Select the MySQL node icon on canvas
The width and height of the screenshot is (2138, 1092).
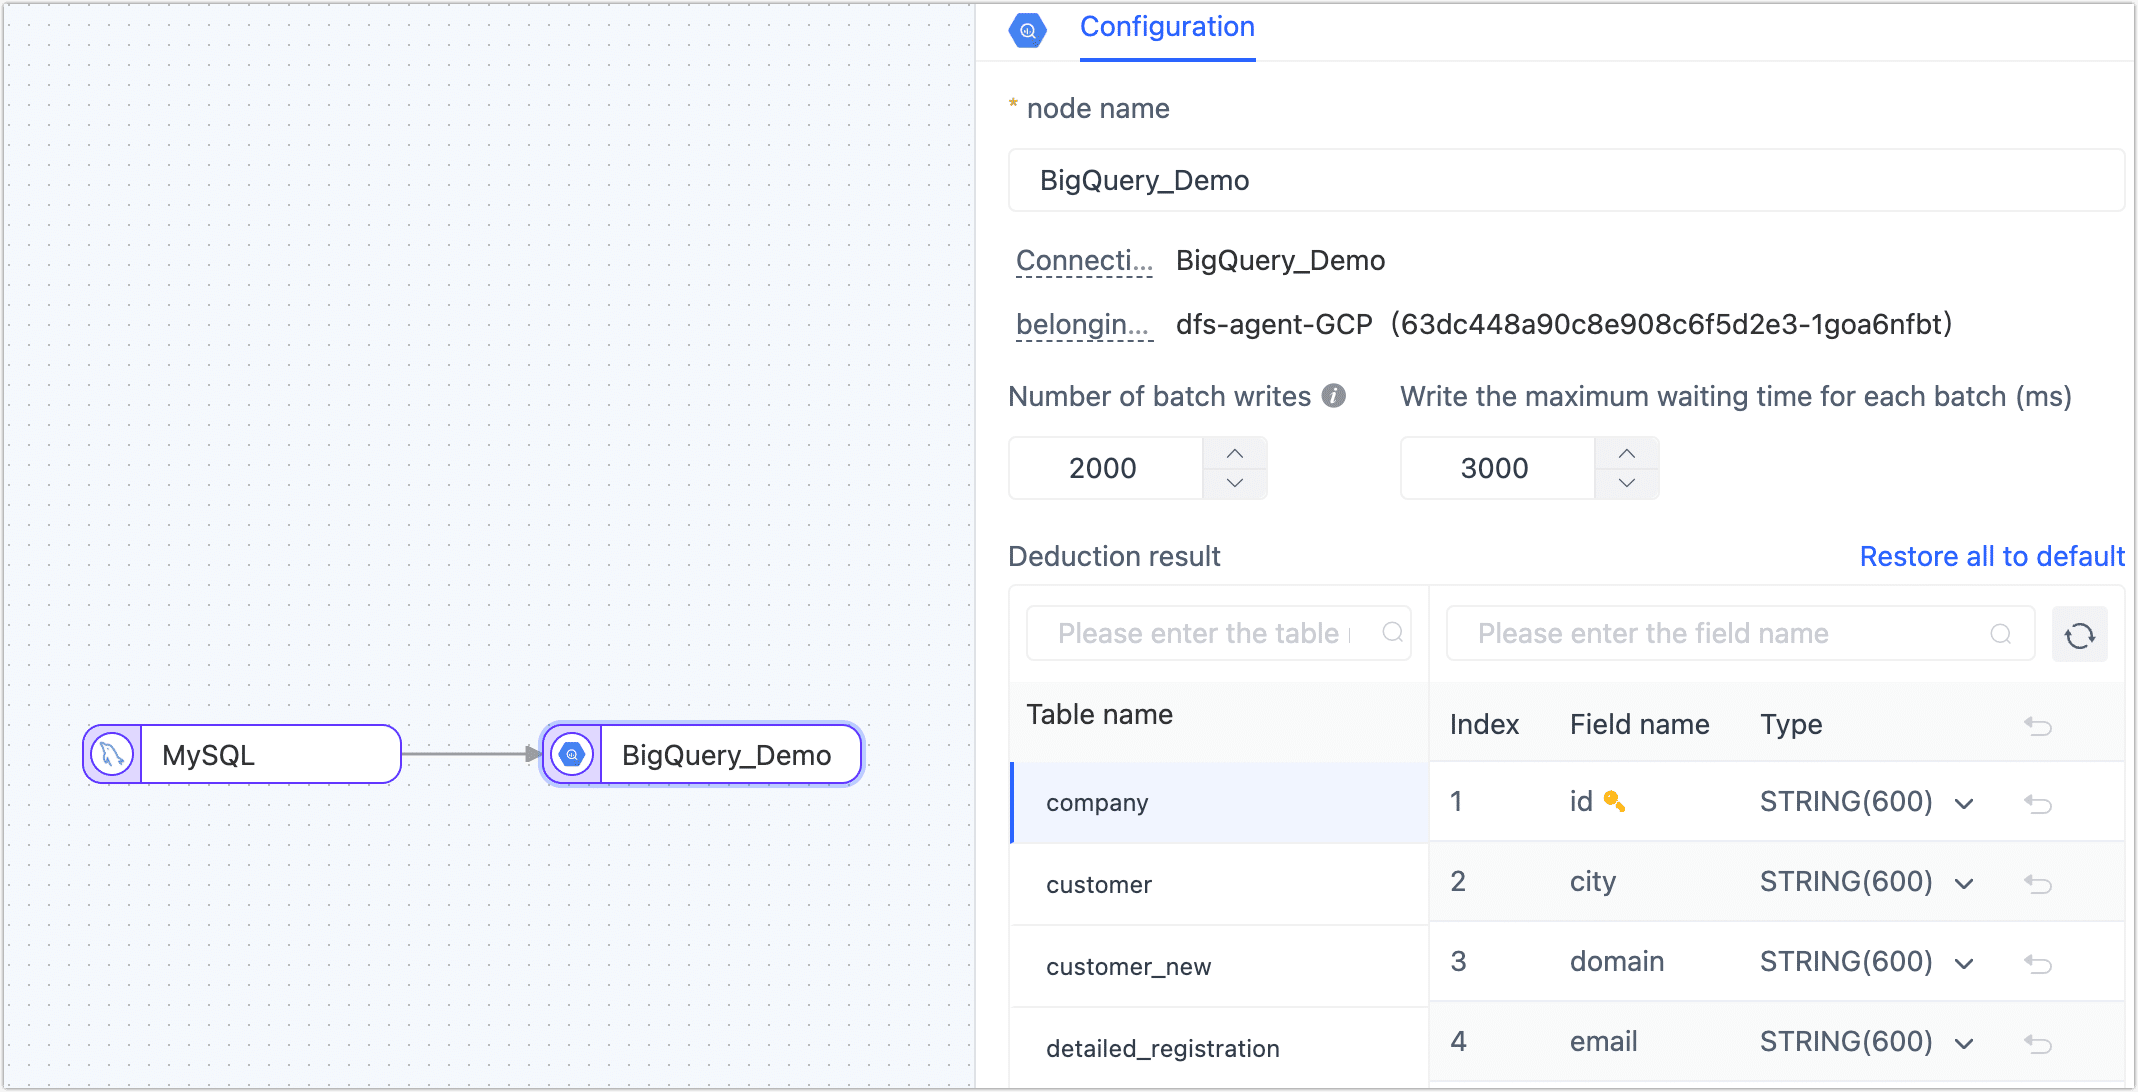(x=112, y=754)
